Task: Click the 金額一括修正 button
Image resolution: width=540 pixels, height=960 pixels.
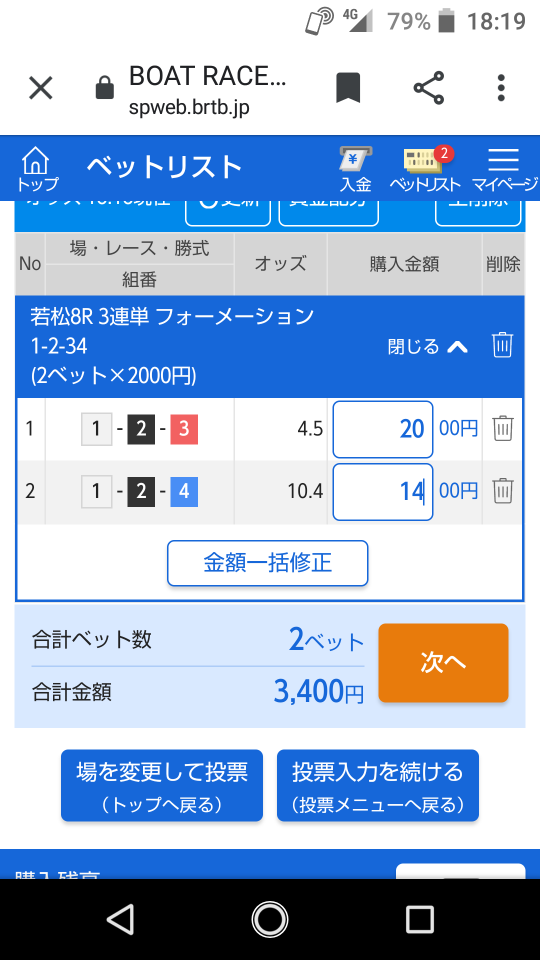Action: tap(268, 563)
